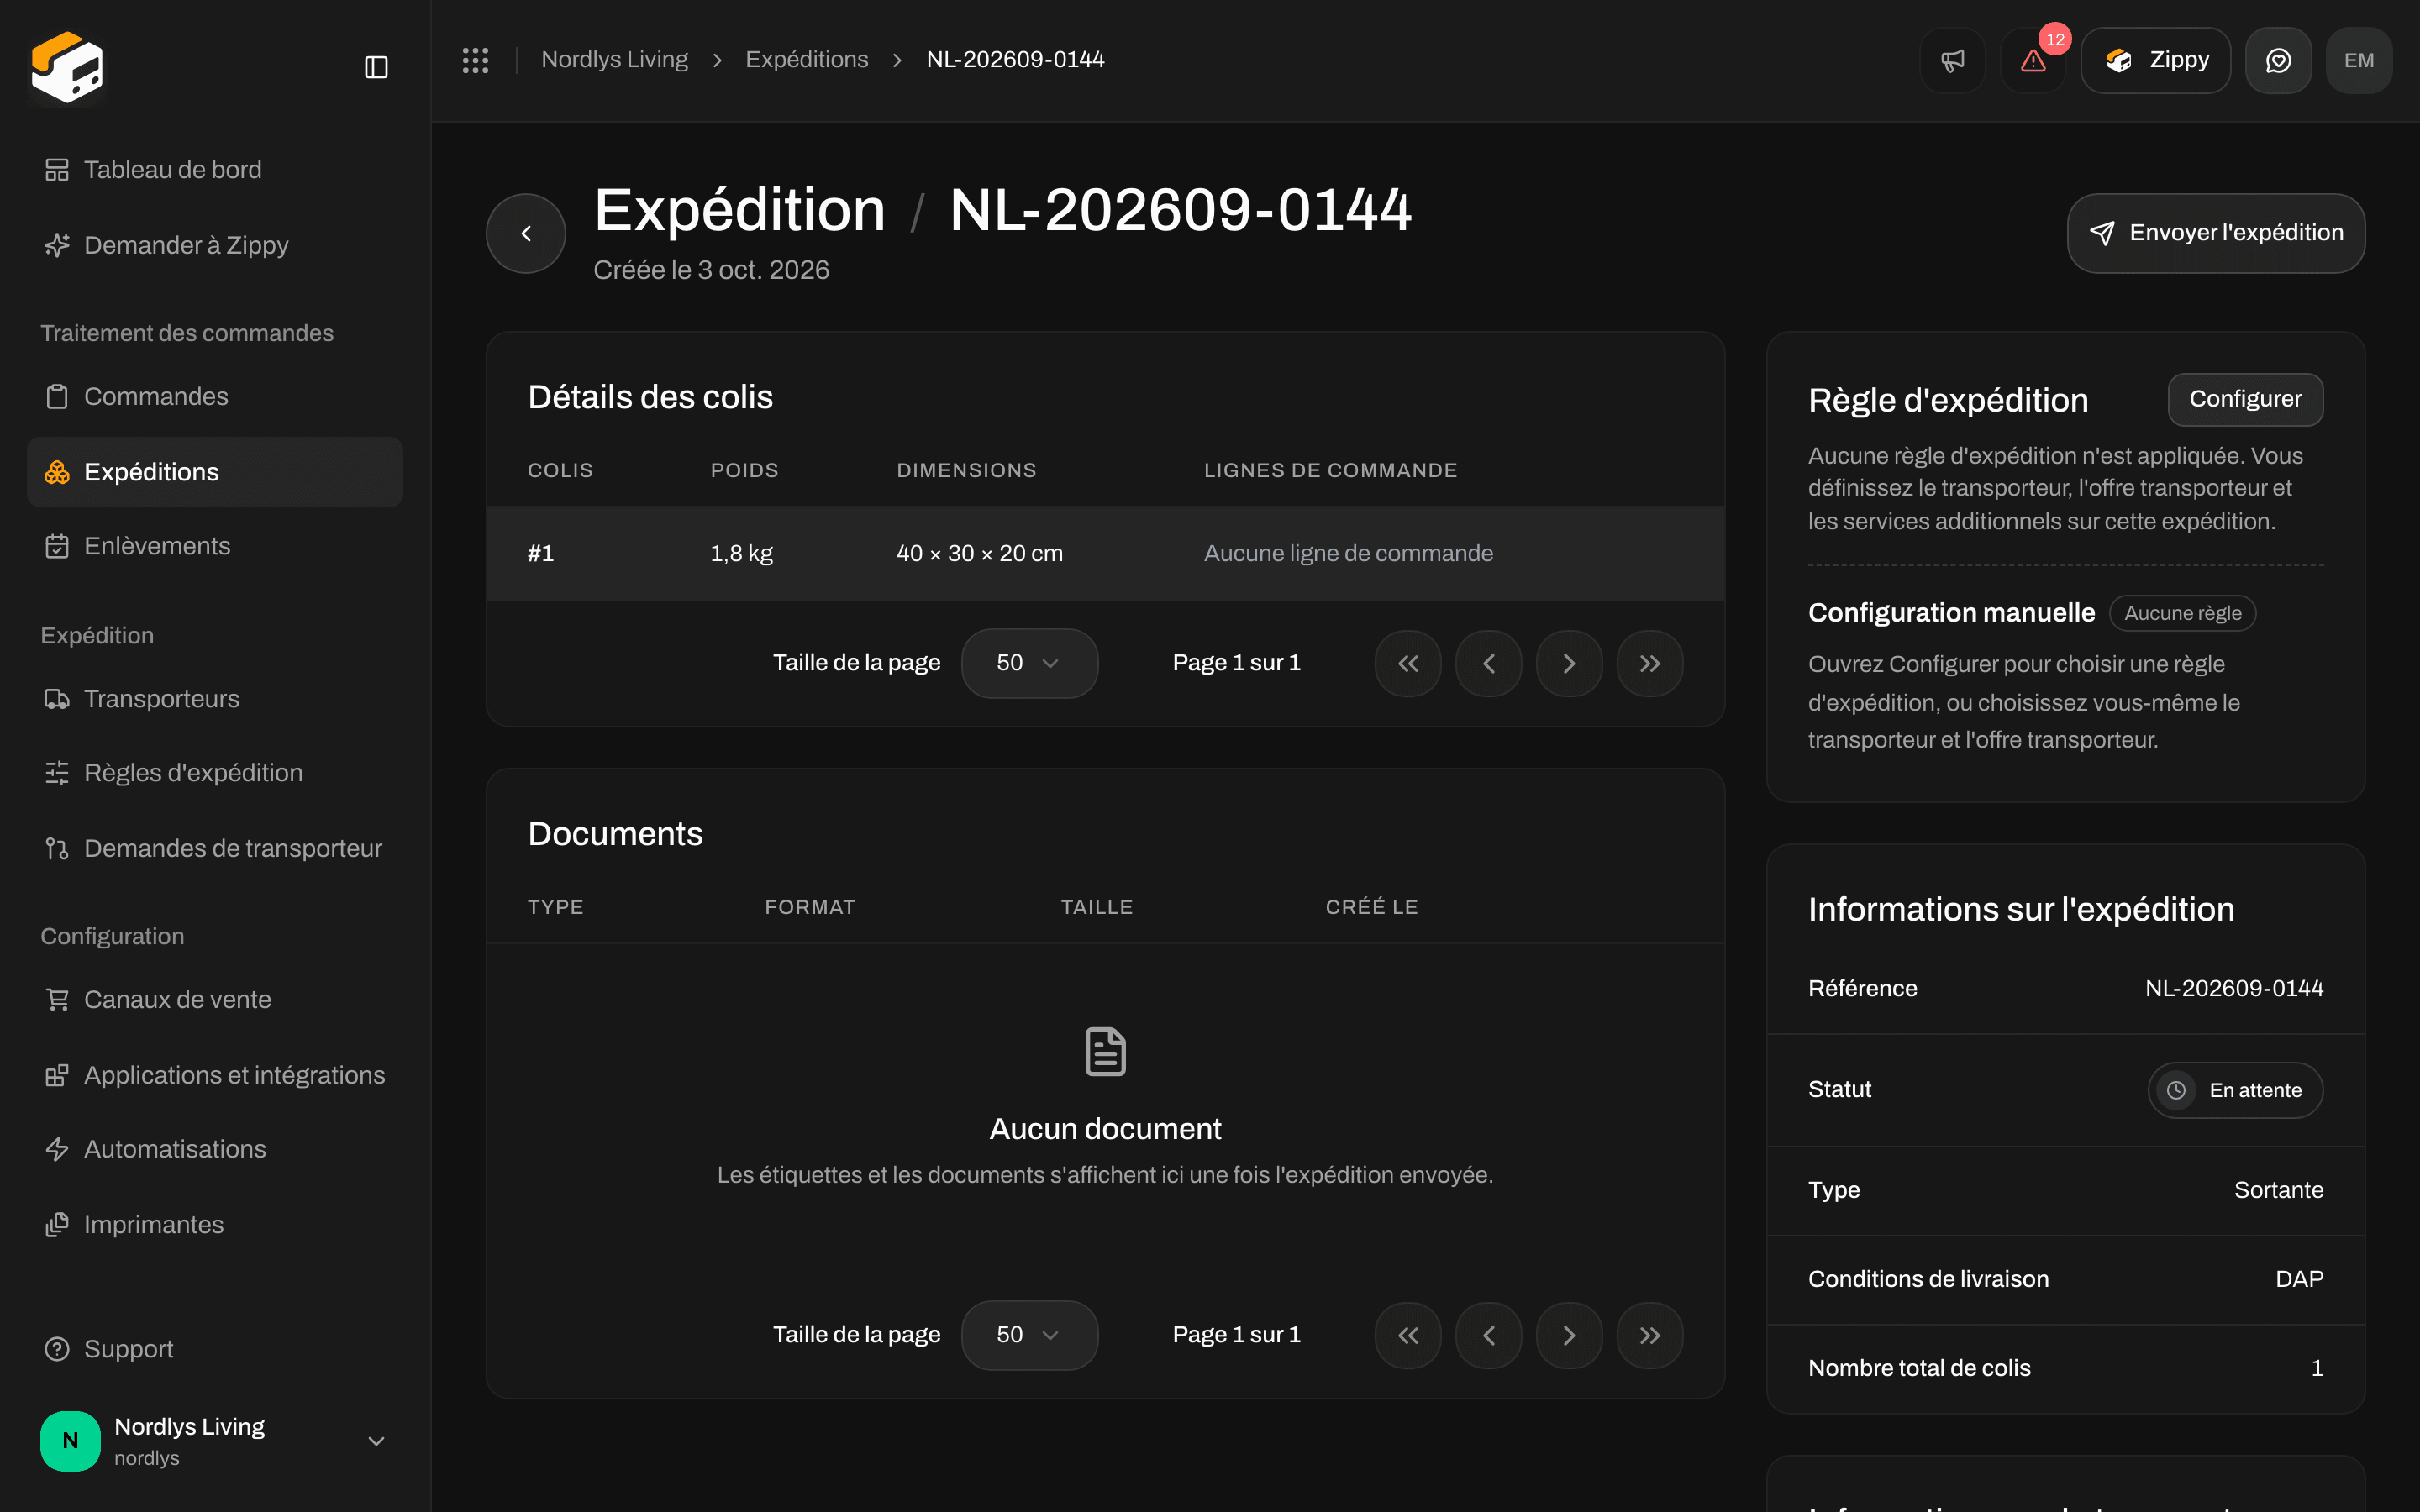Expand the Nordlys Living account switcher
Viewport: 2420px width, 1512px height.
pos(215,1441)
